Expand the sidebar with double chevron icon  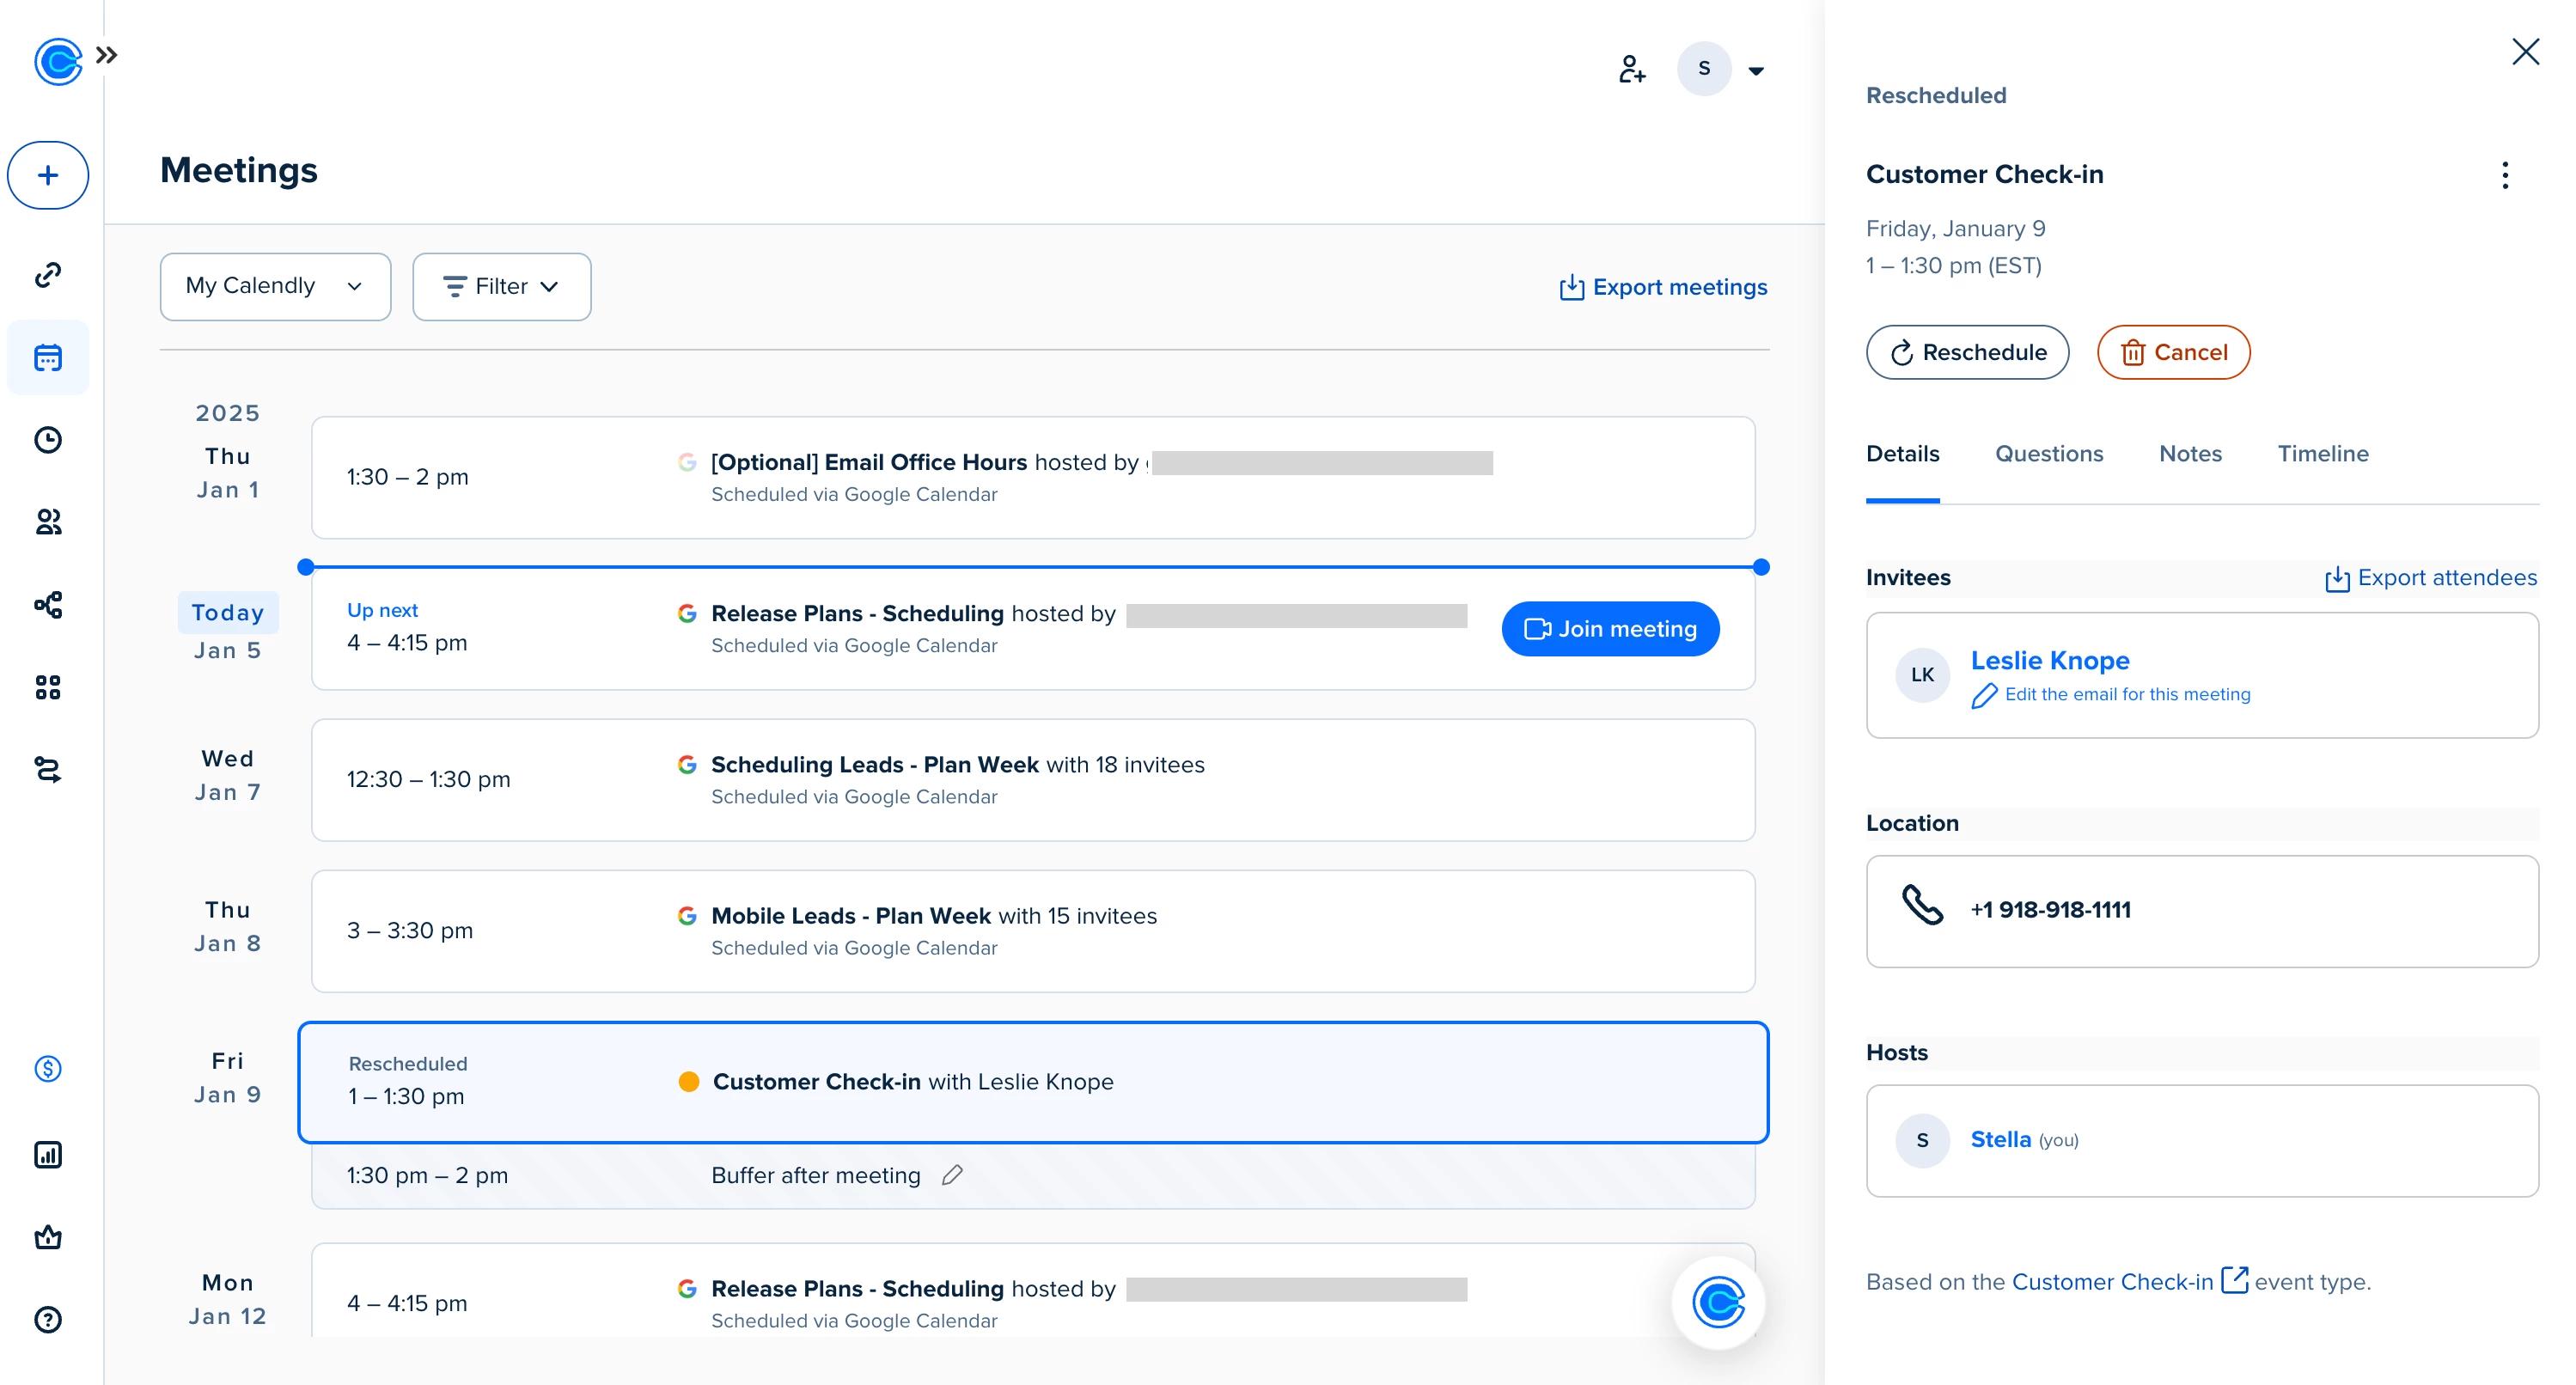(107, 56)
